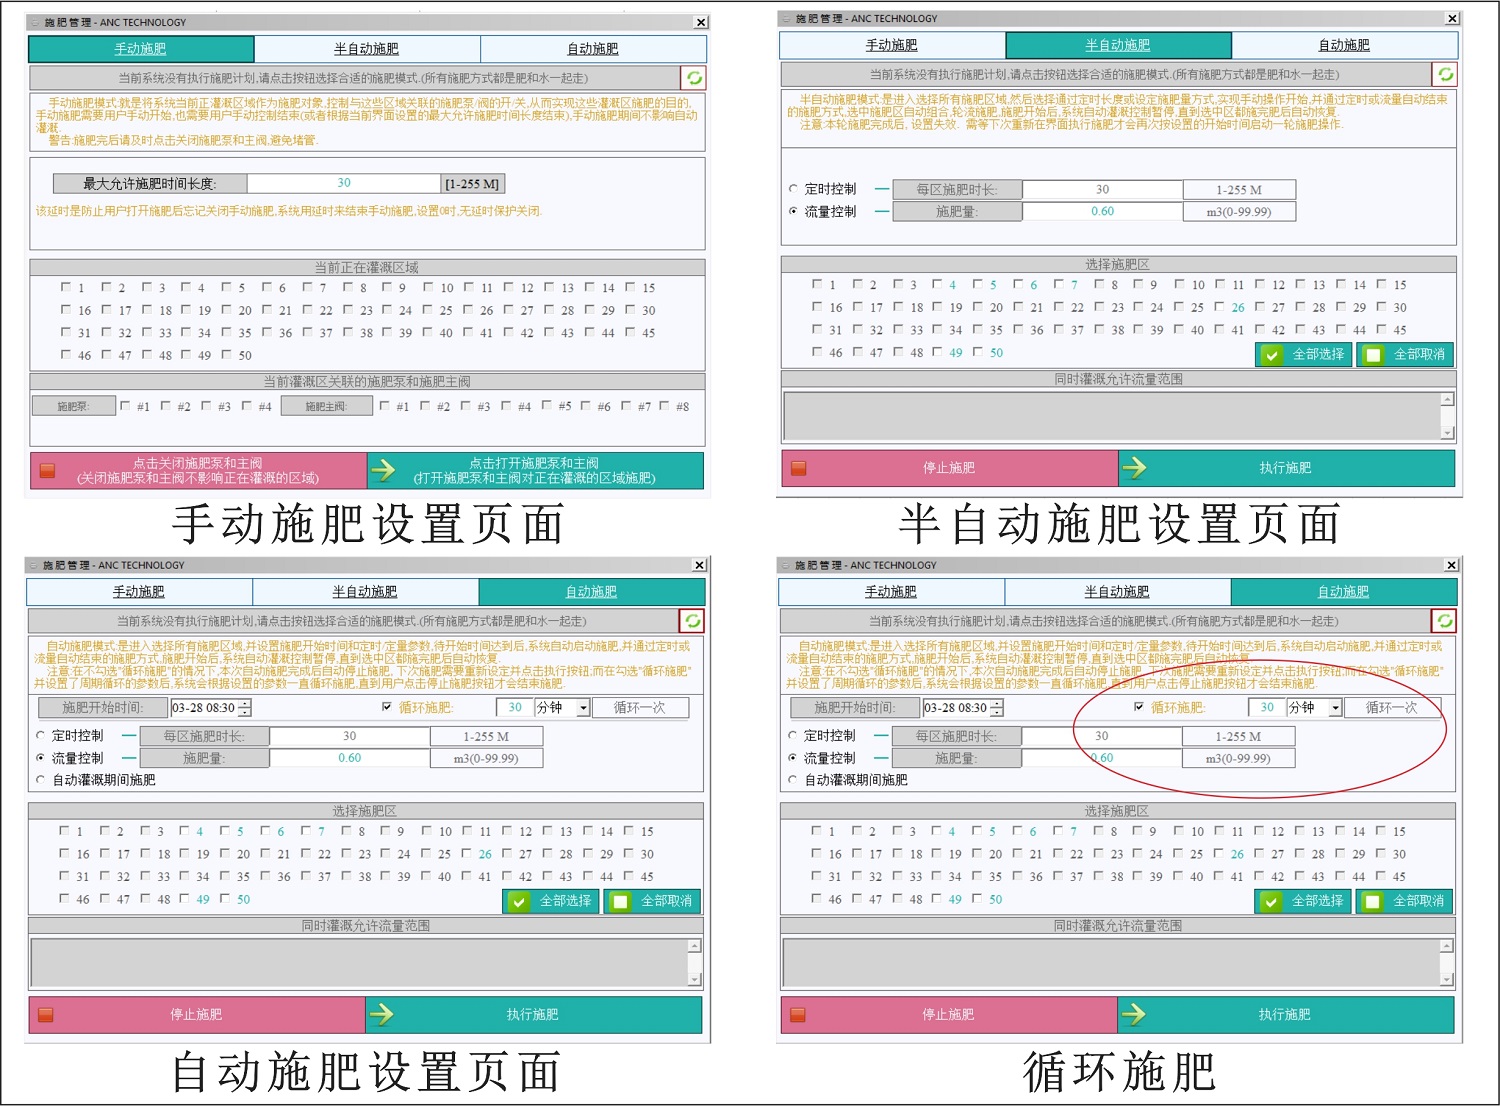This screenshot has height=1106, width=1500.
Task: Red stop icon on 停止施肥, semi-auto window
Action: [x=798, y=468]
